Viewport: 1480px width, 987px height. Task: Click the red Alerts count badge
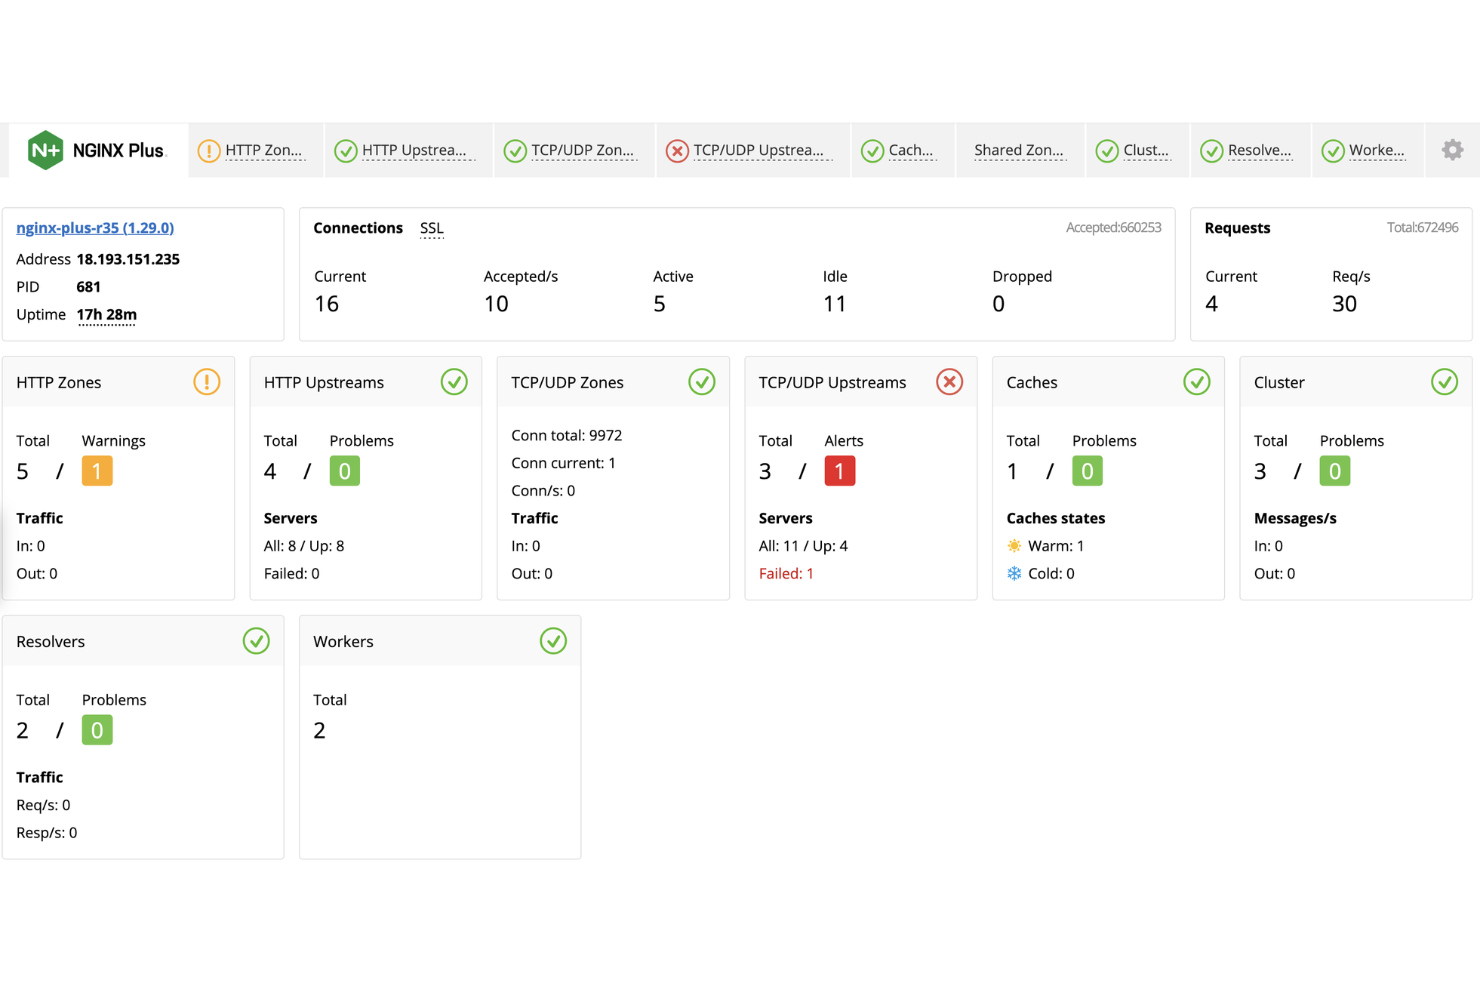[x=840, y=471]
